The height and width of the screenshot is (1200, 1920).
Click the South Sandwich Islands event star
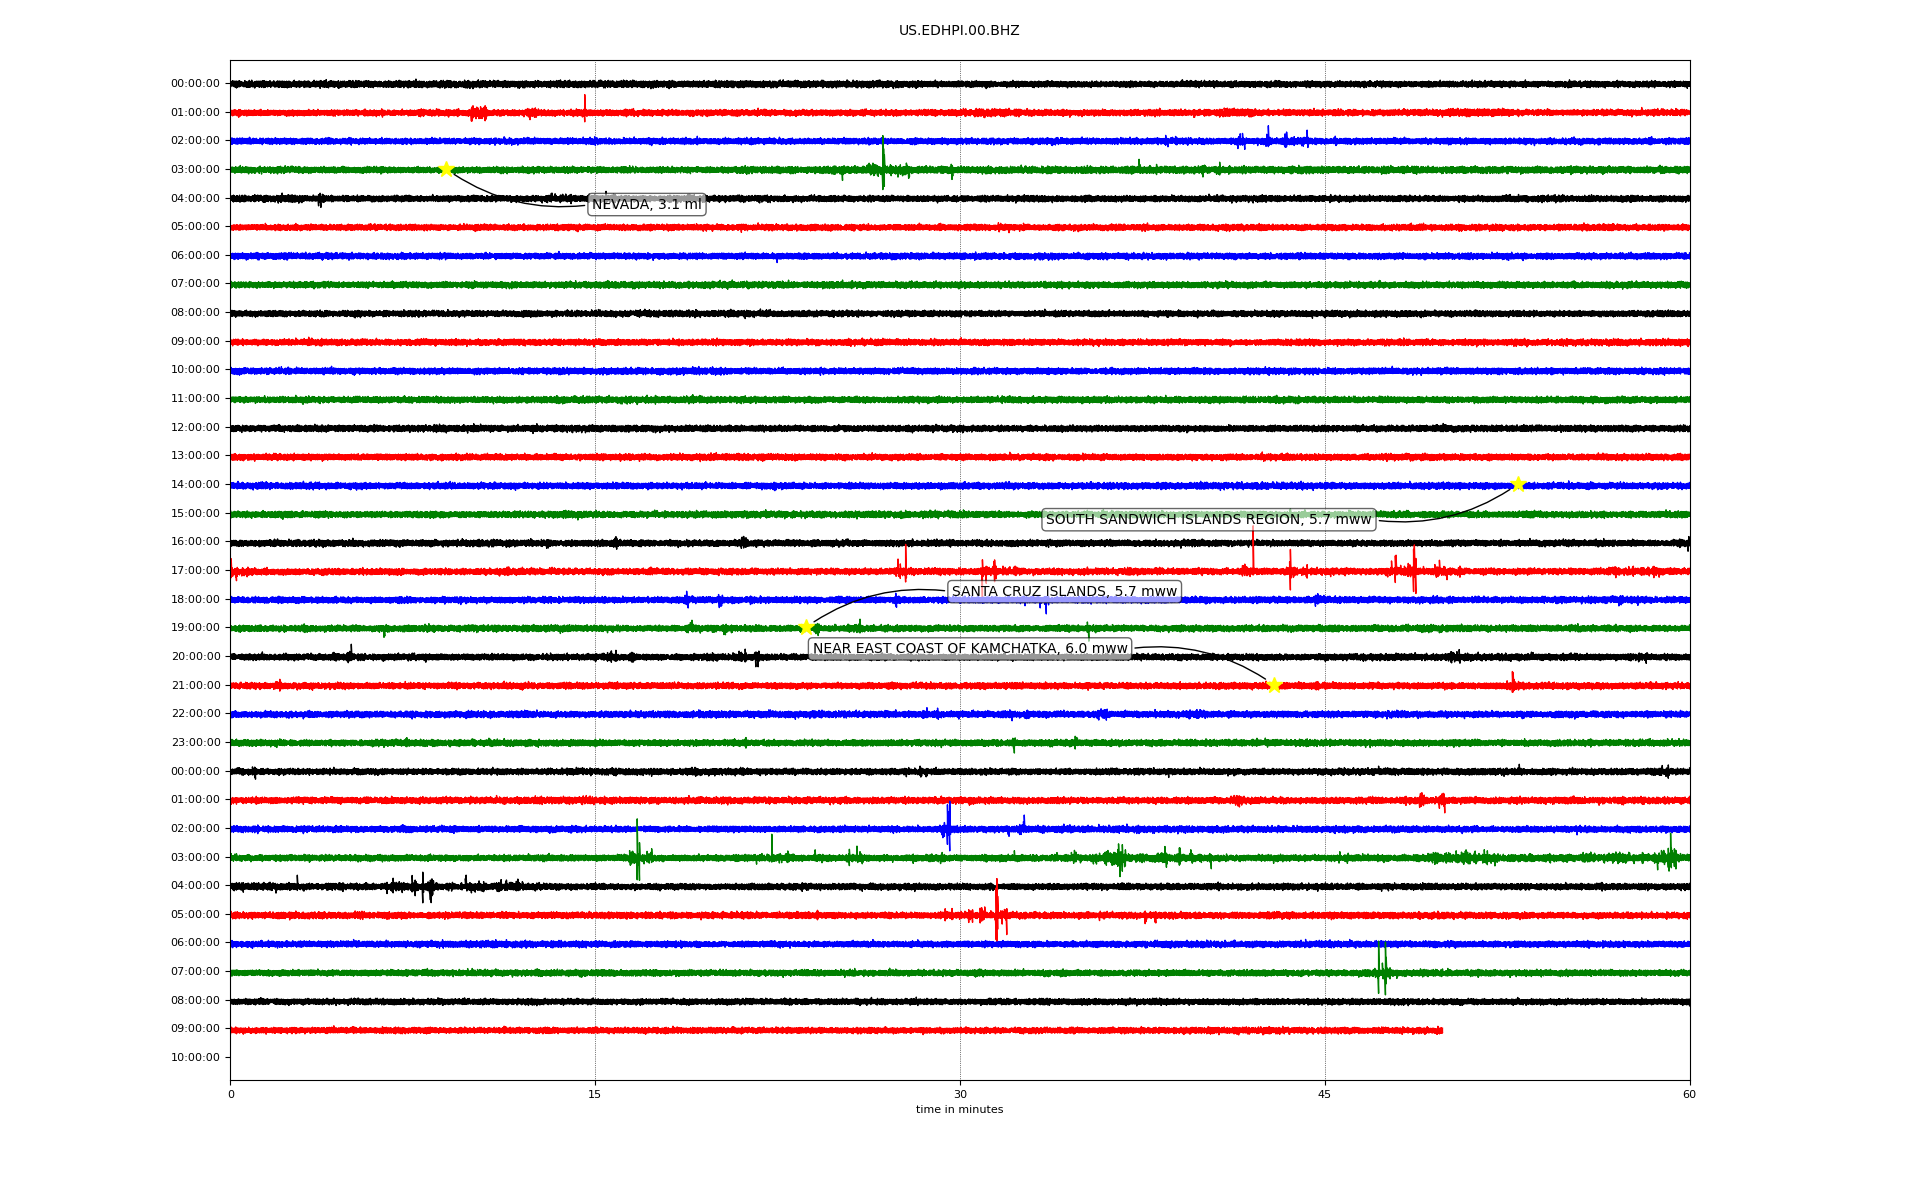click(1518, 484)
